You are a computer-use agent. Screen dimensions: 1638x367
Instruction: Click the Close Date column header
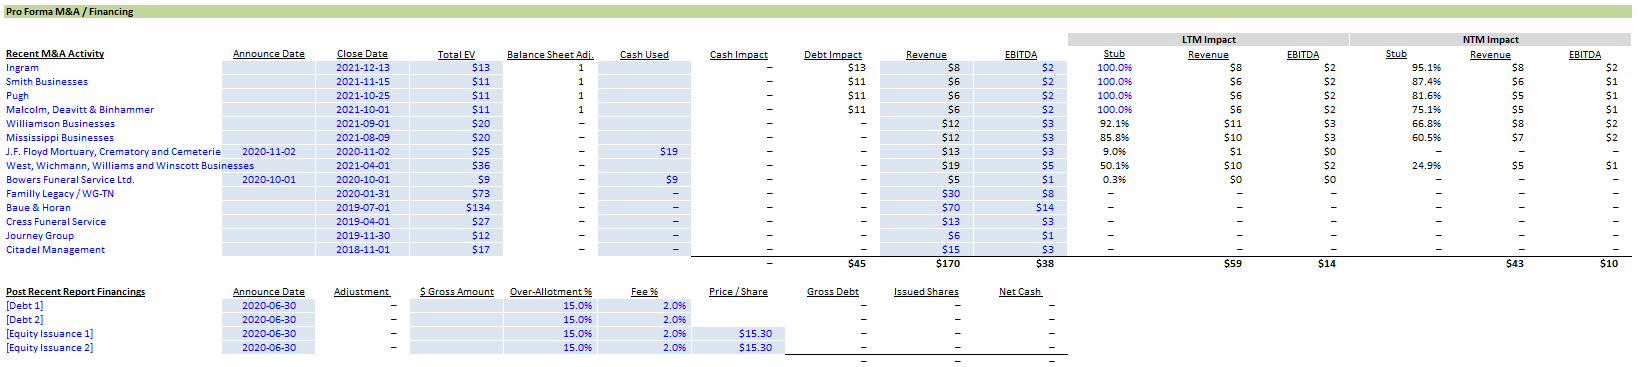tap(362, 54)
